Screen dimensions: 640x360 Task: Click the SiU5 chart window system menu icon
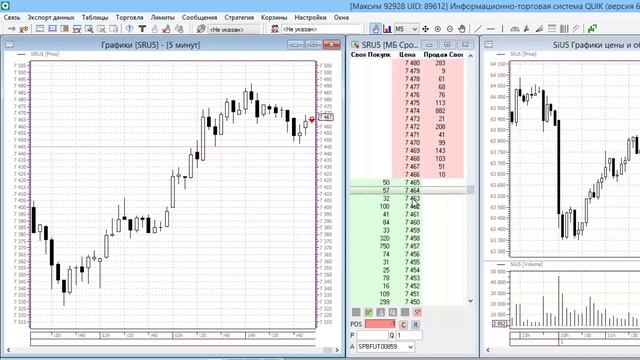coord(489,45)
